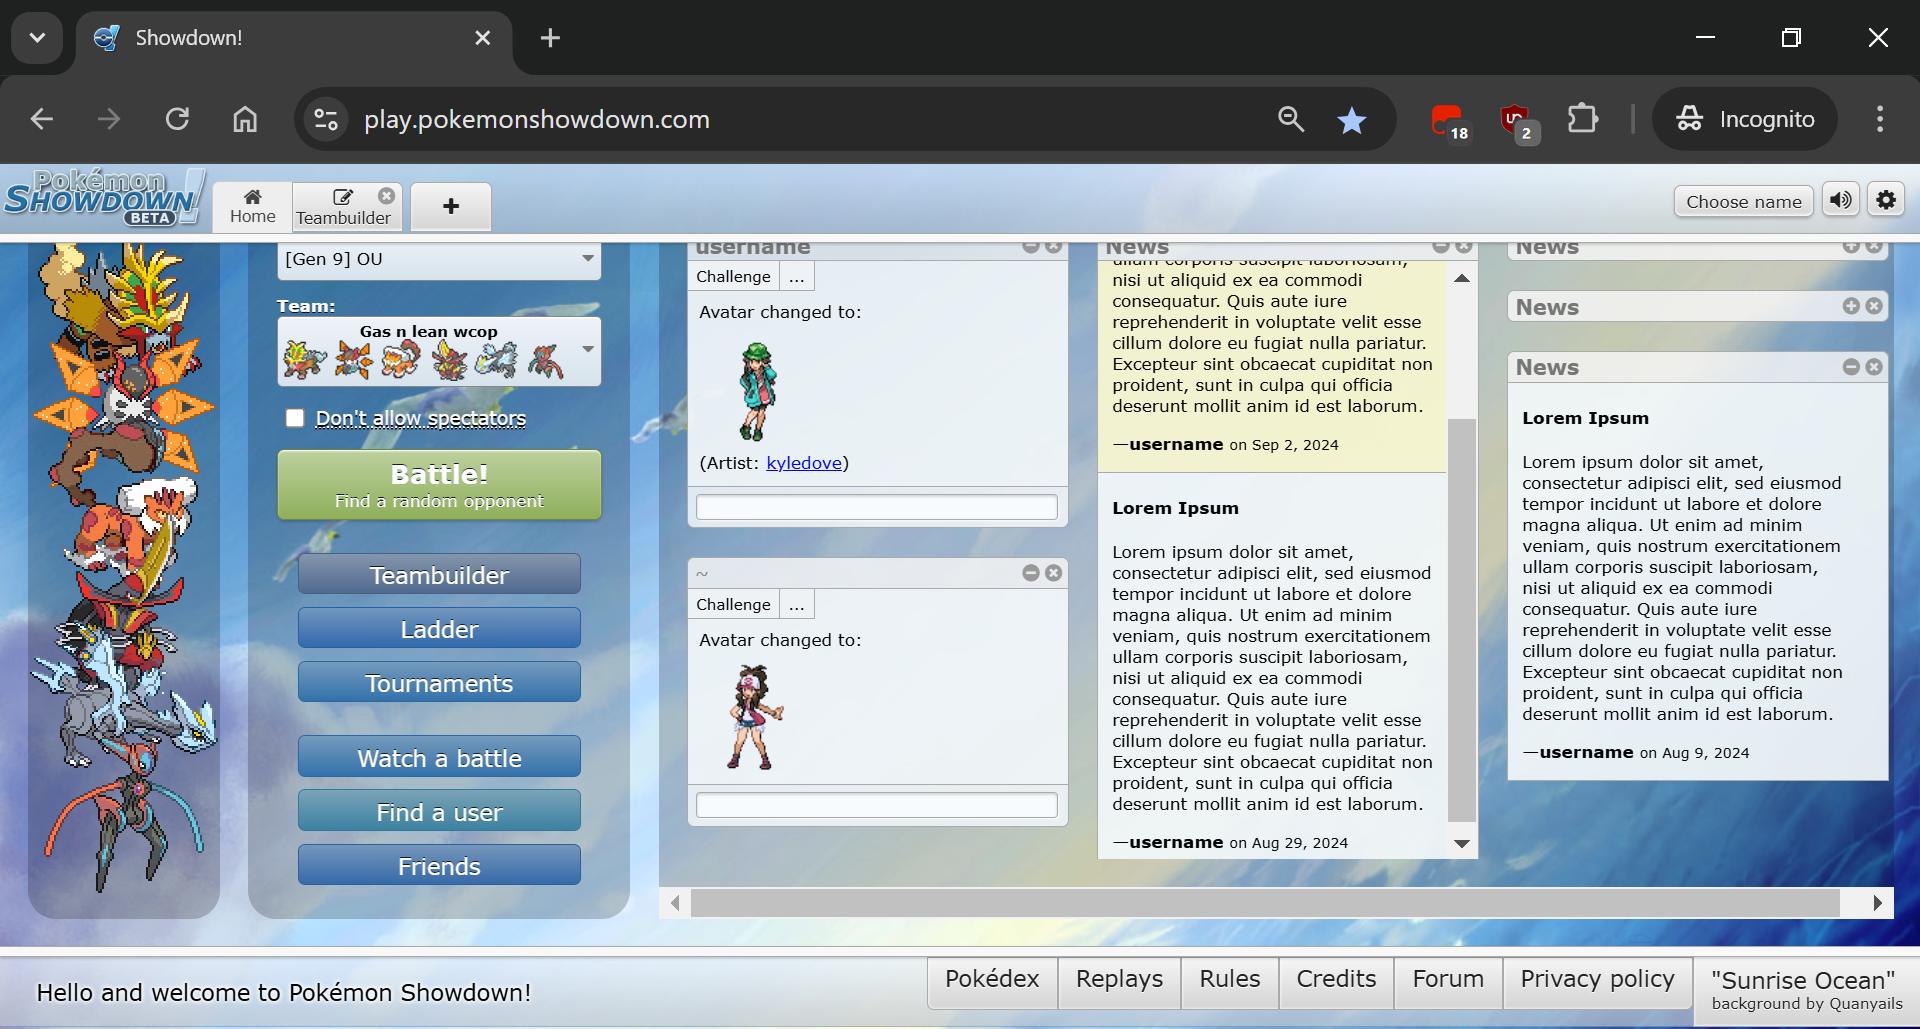Click the horizontal scrollbar thumb
The image size is (1920, 1029).
point(1265,903)
